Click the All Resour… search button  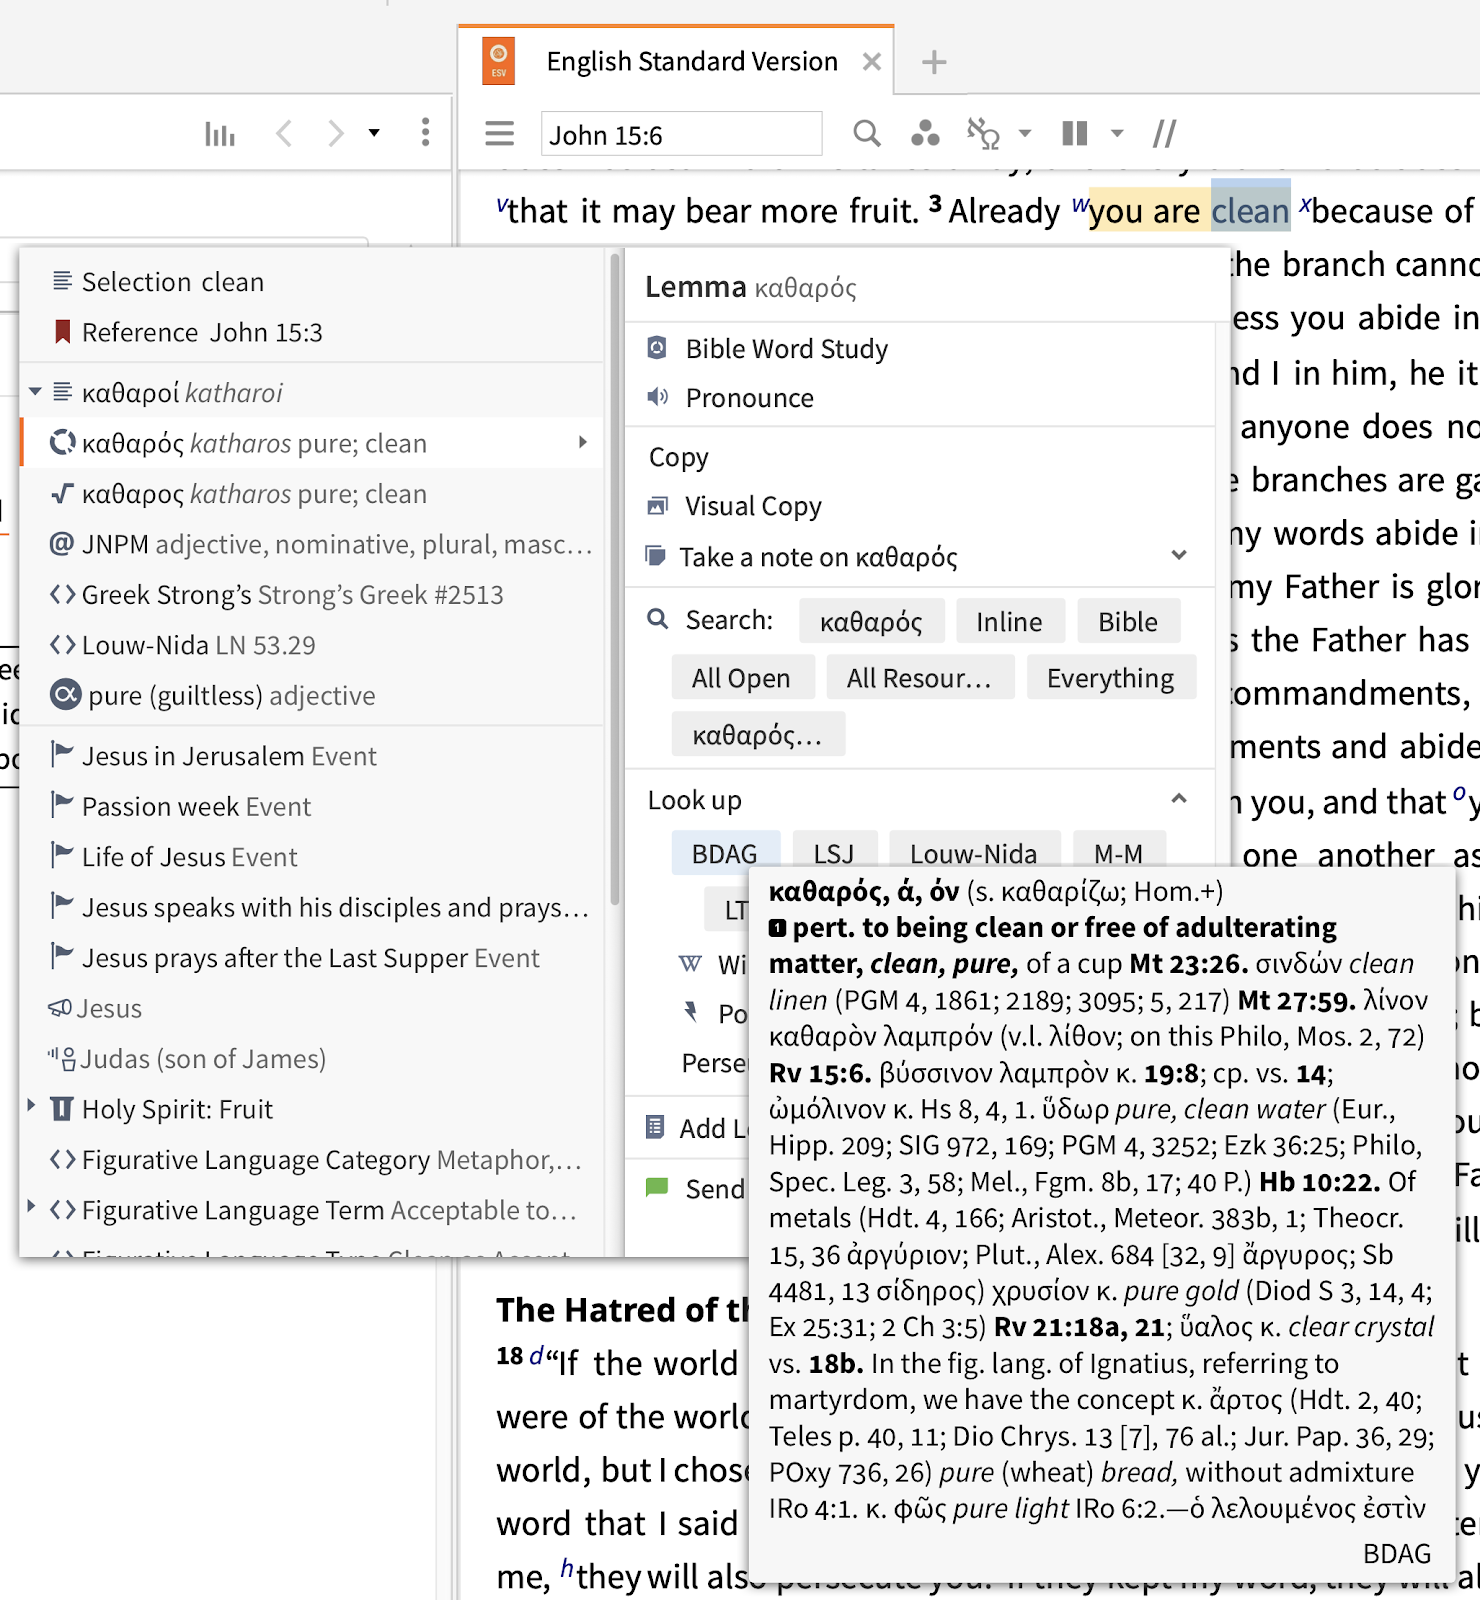point(919,678)
